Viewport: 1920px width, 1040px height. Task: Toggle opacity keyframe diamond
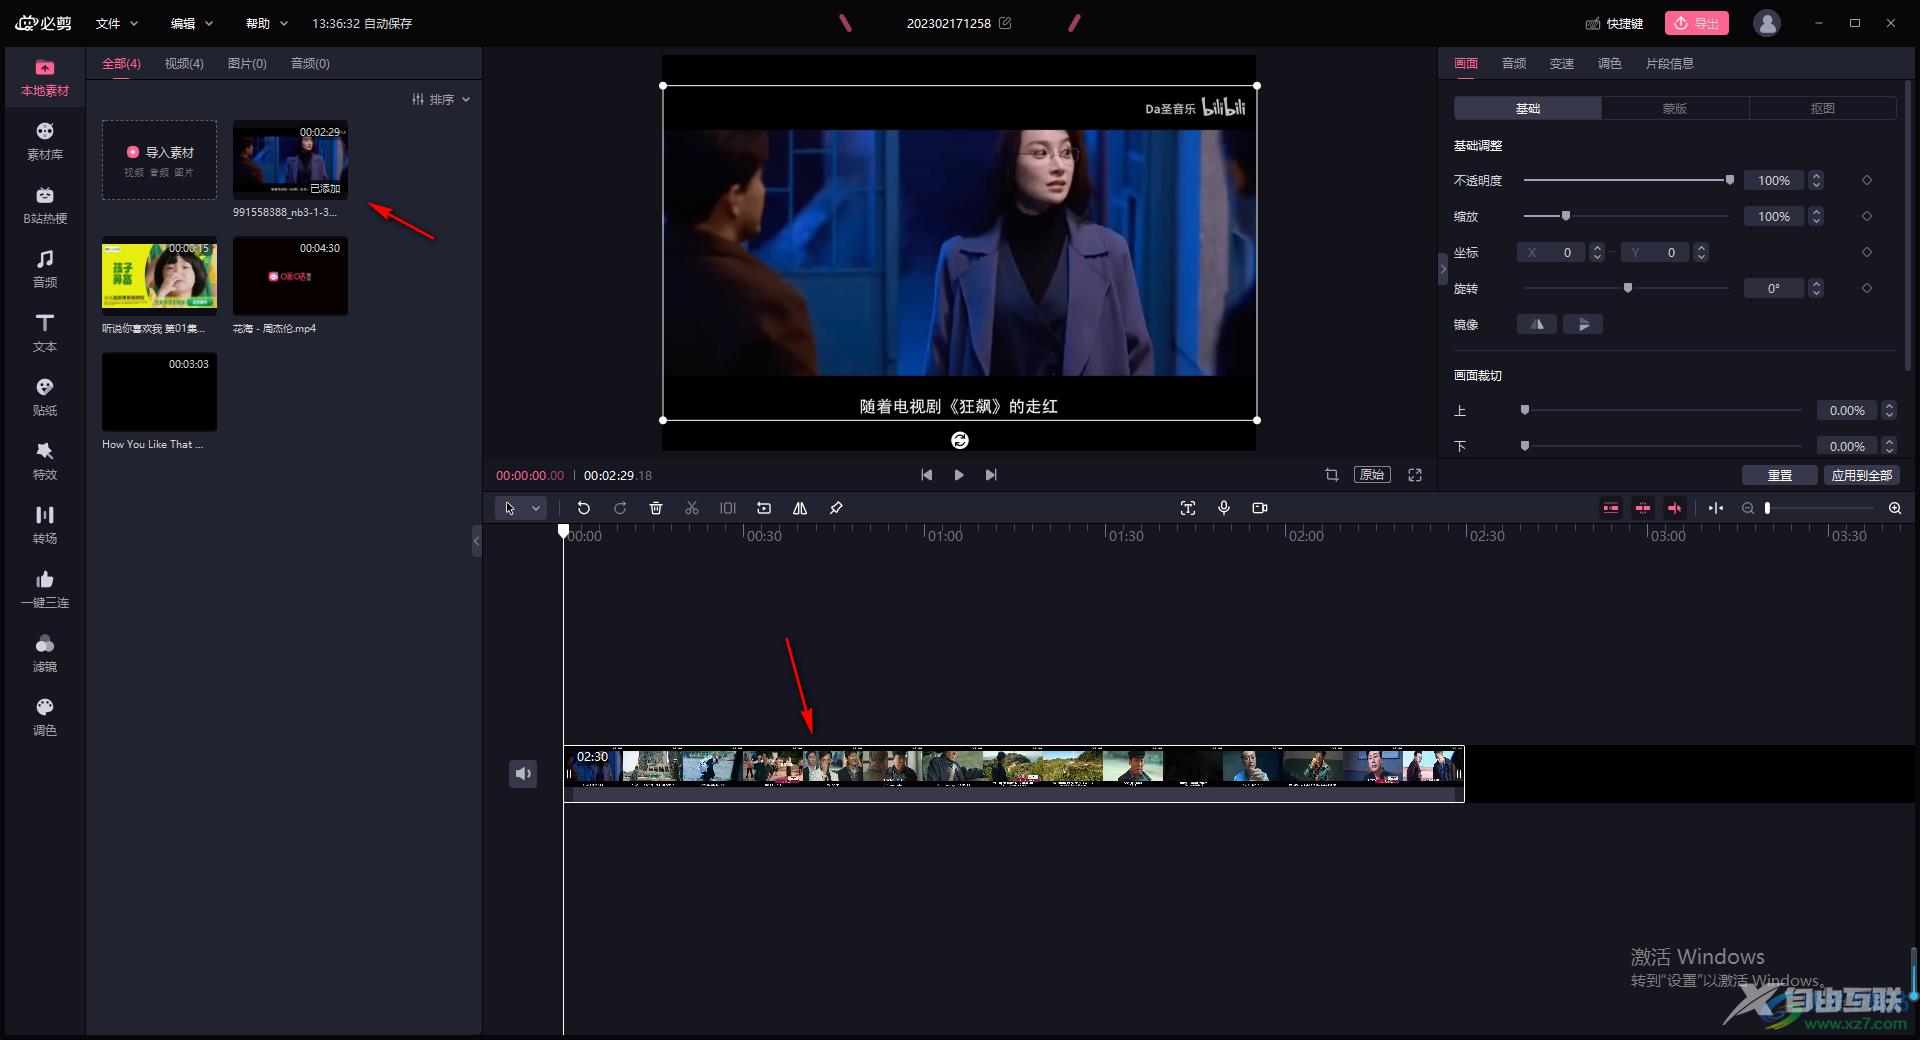click(x=1867, y=180)
